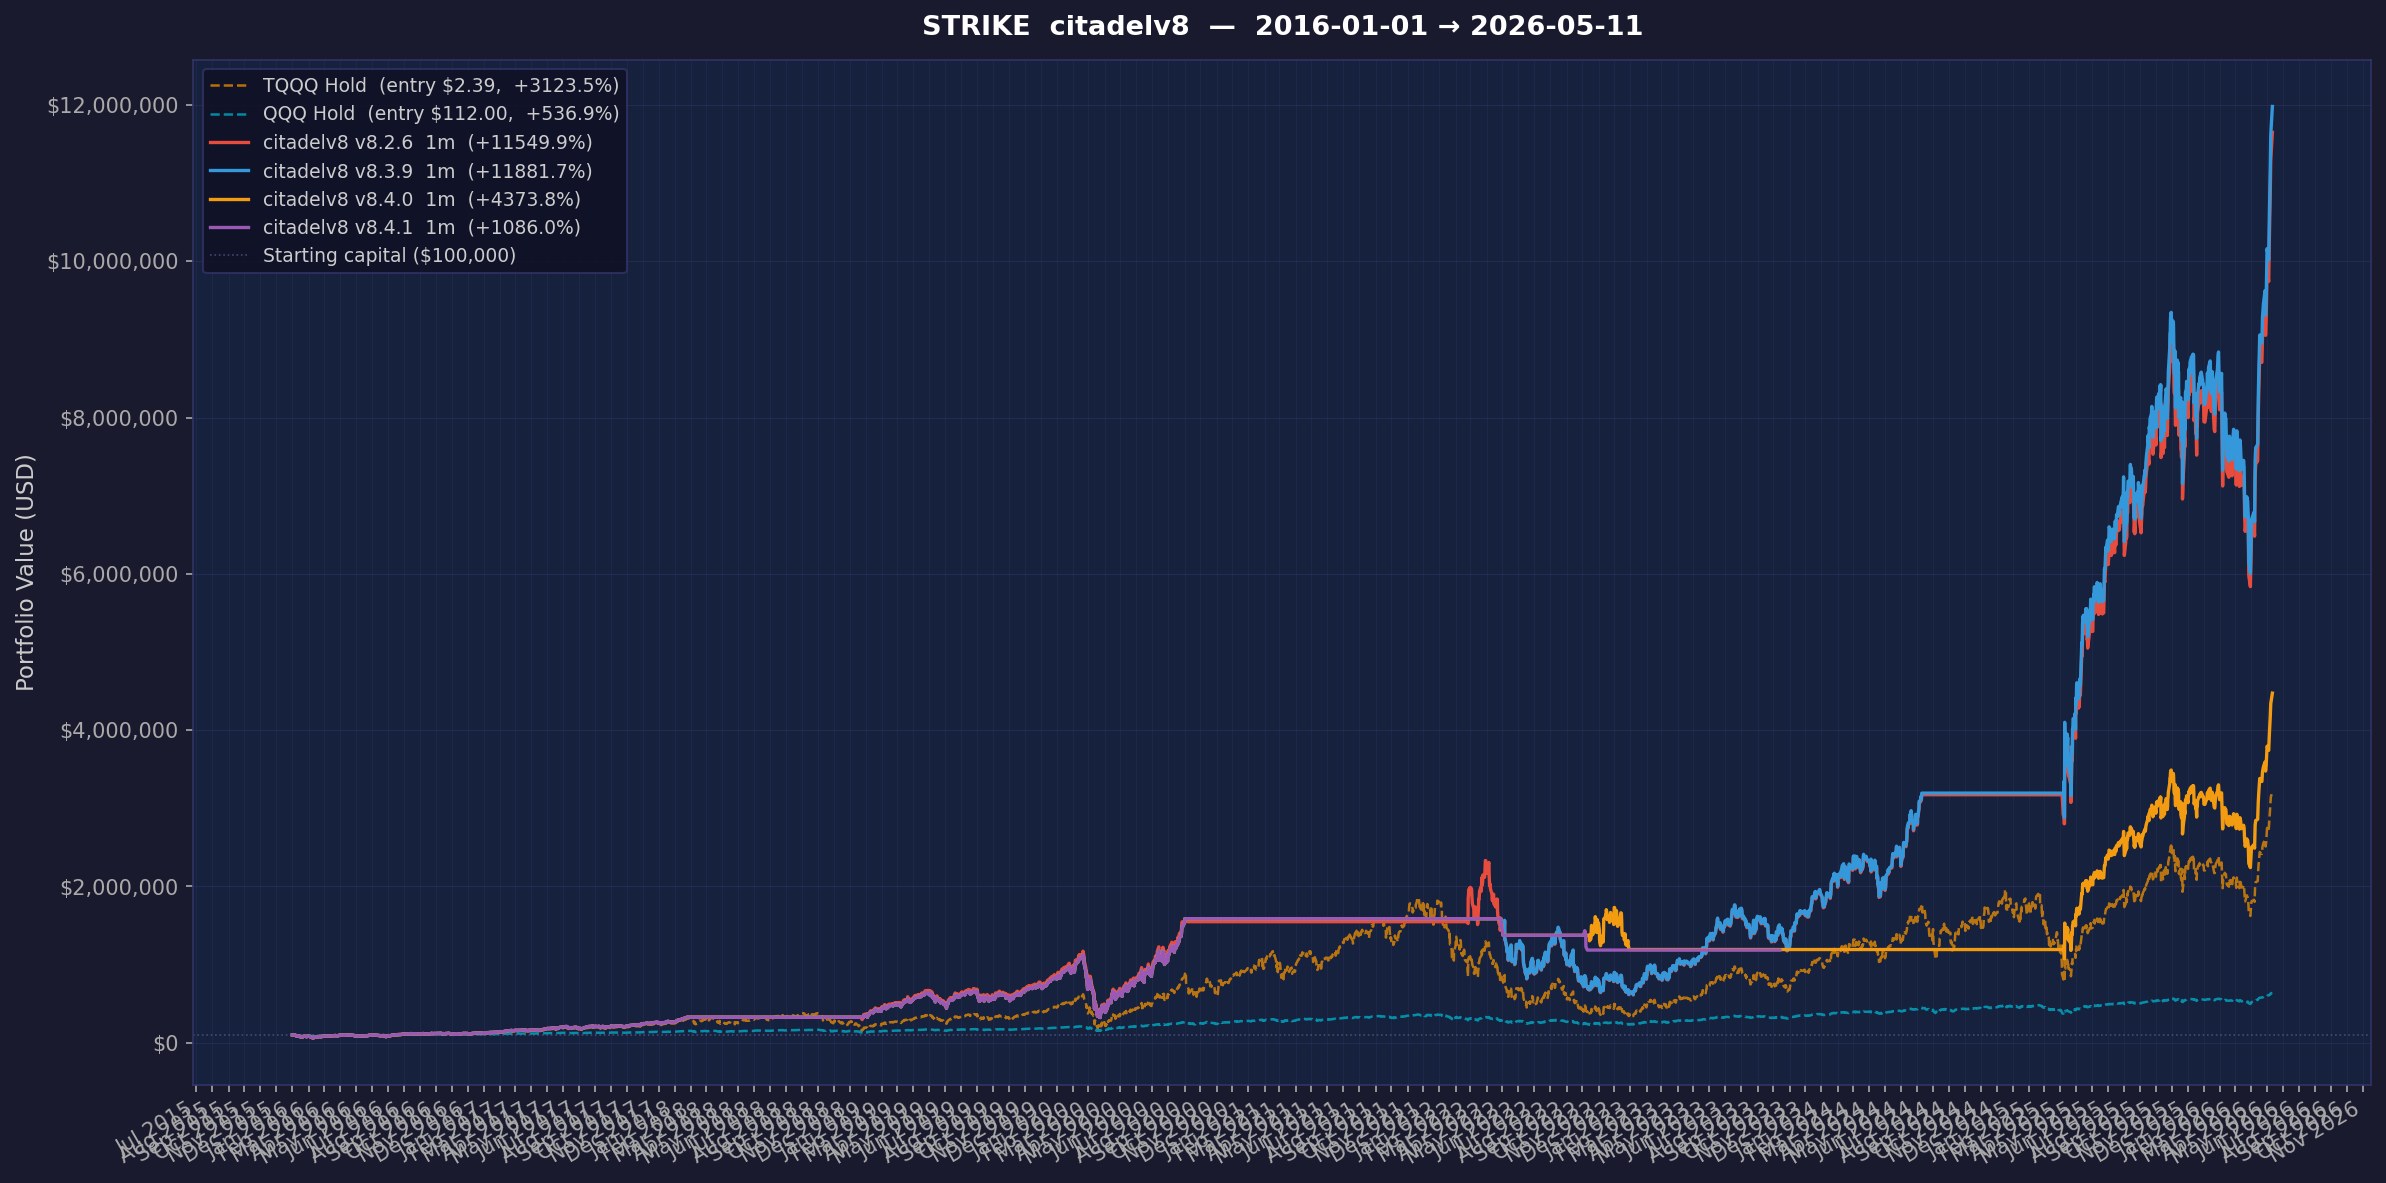Toggle citadelv8 v8.4.0 legend entry
The image size is (2386, 1183).
coord(395,199)
